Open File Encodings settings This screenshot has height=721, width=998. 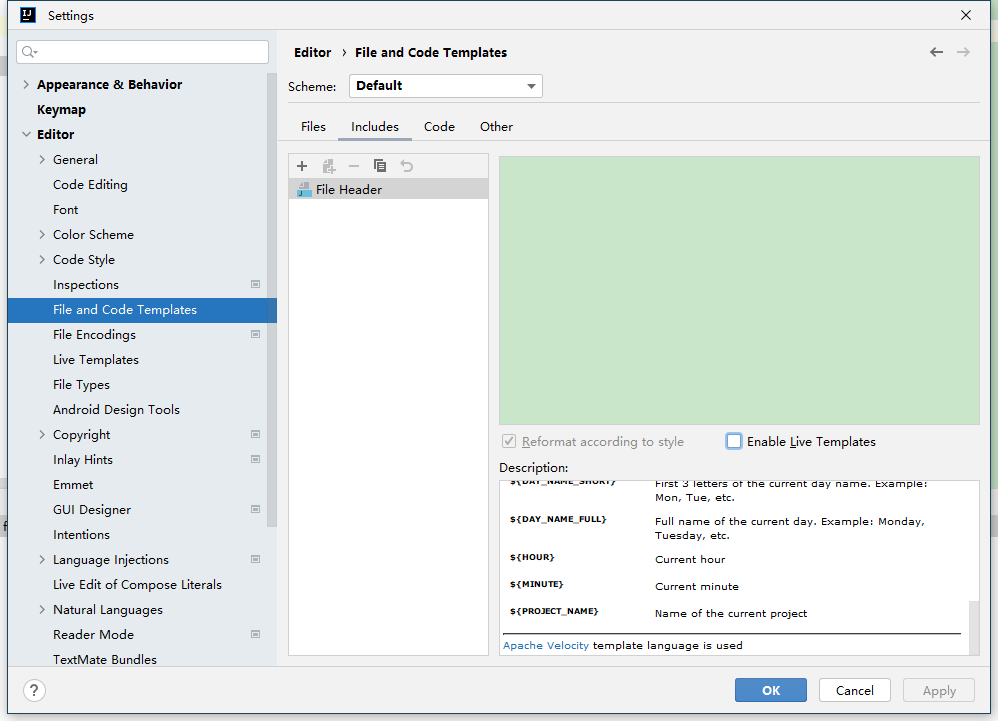pos(94,334)
